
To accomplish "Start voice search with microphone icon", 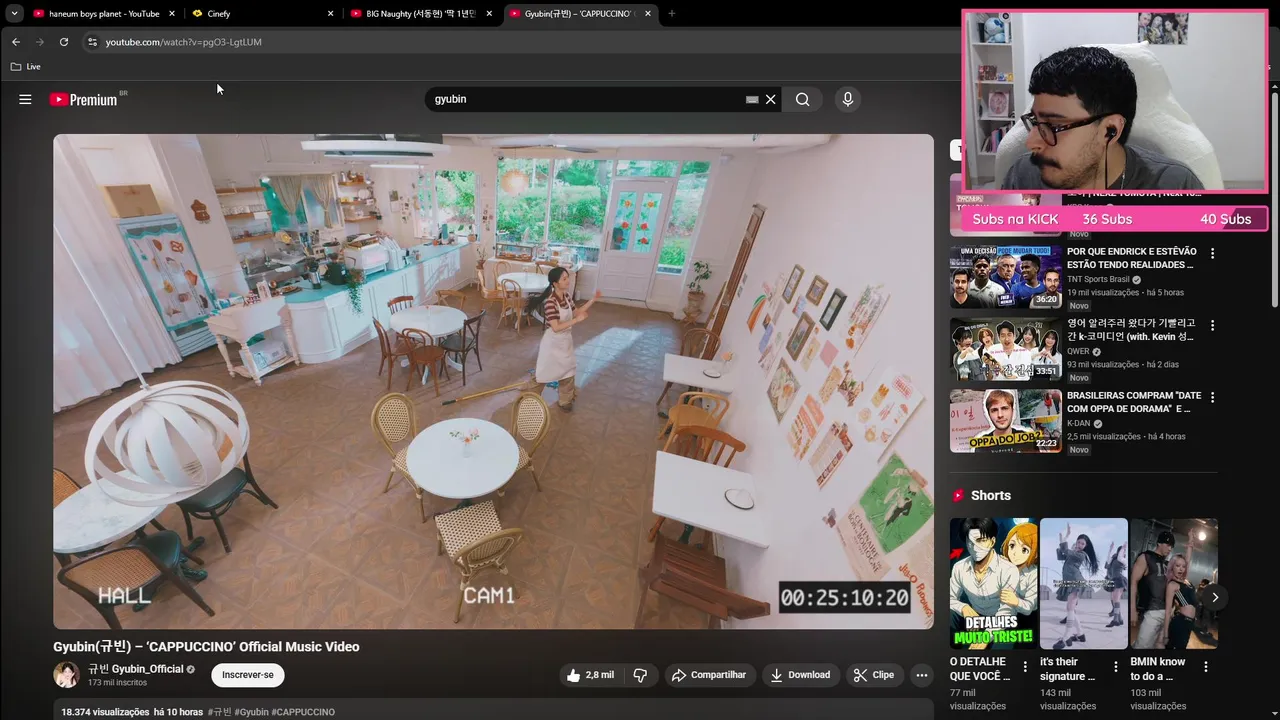I will [847, 99].
